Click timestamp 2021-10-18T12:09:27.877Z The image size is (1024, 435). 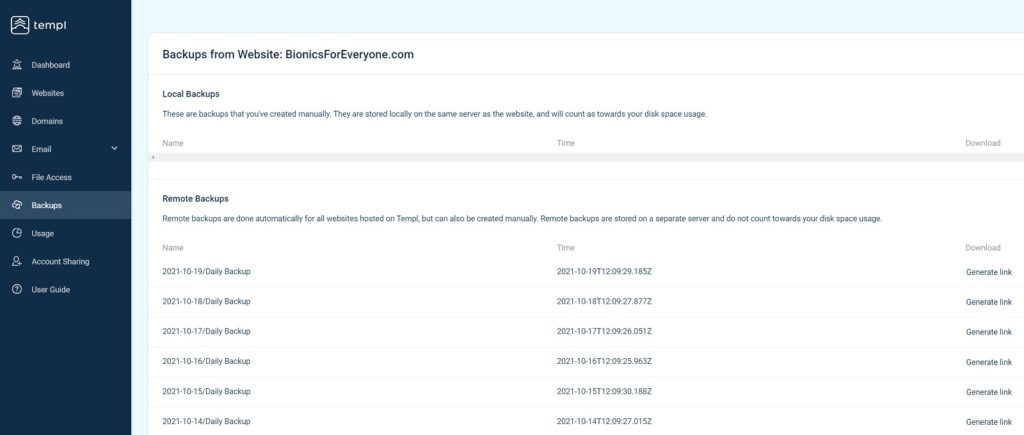(x=604, y=301)
